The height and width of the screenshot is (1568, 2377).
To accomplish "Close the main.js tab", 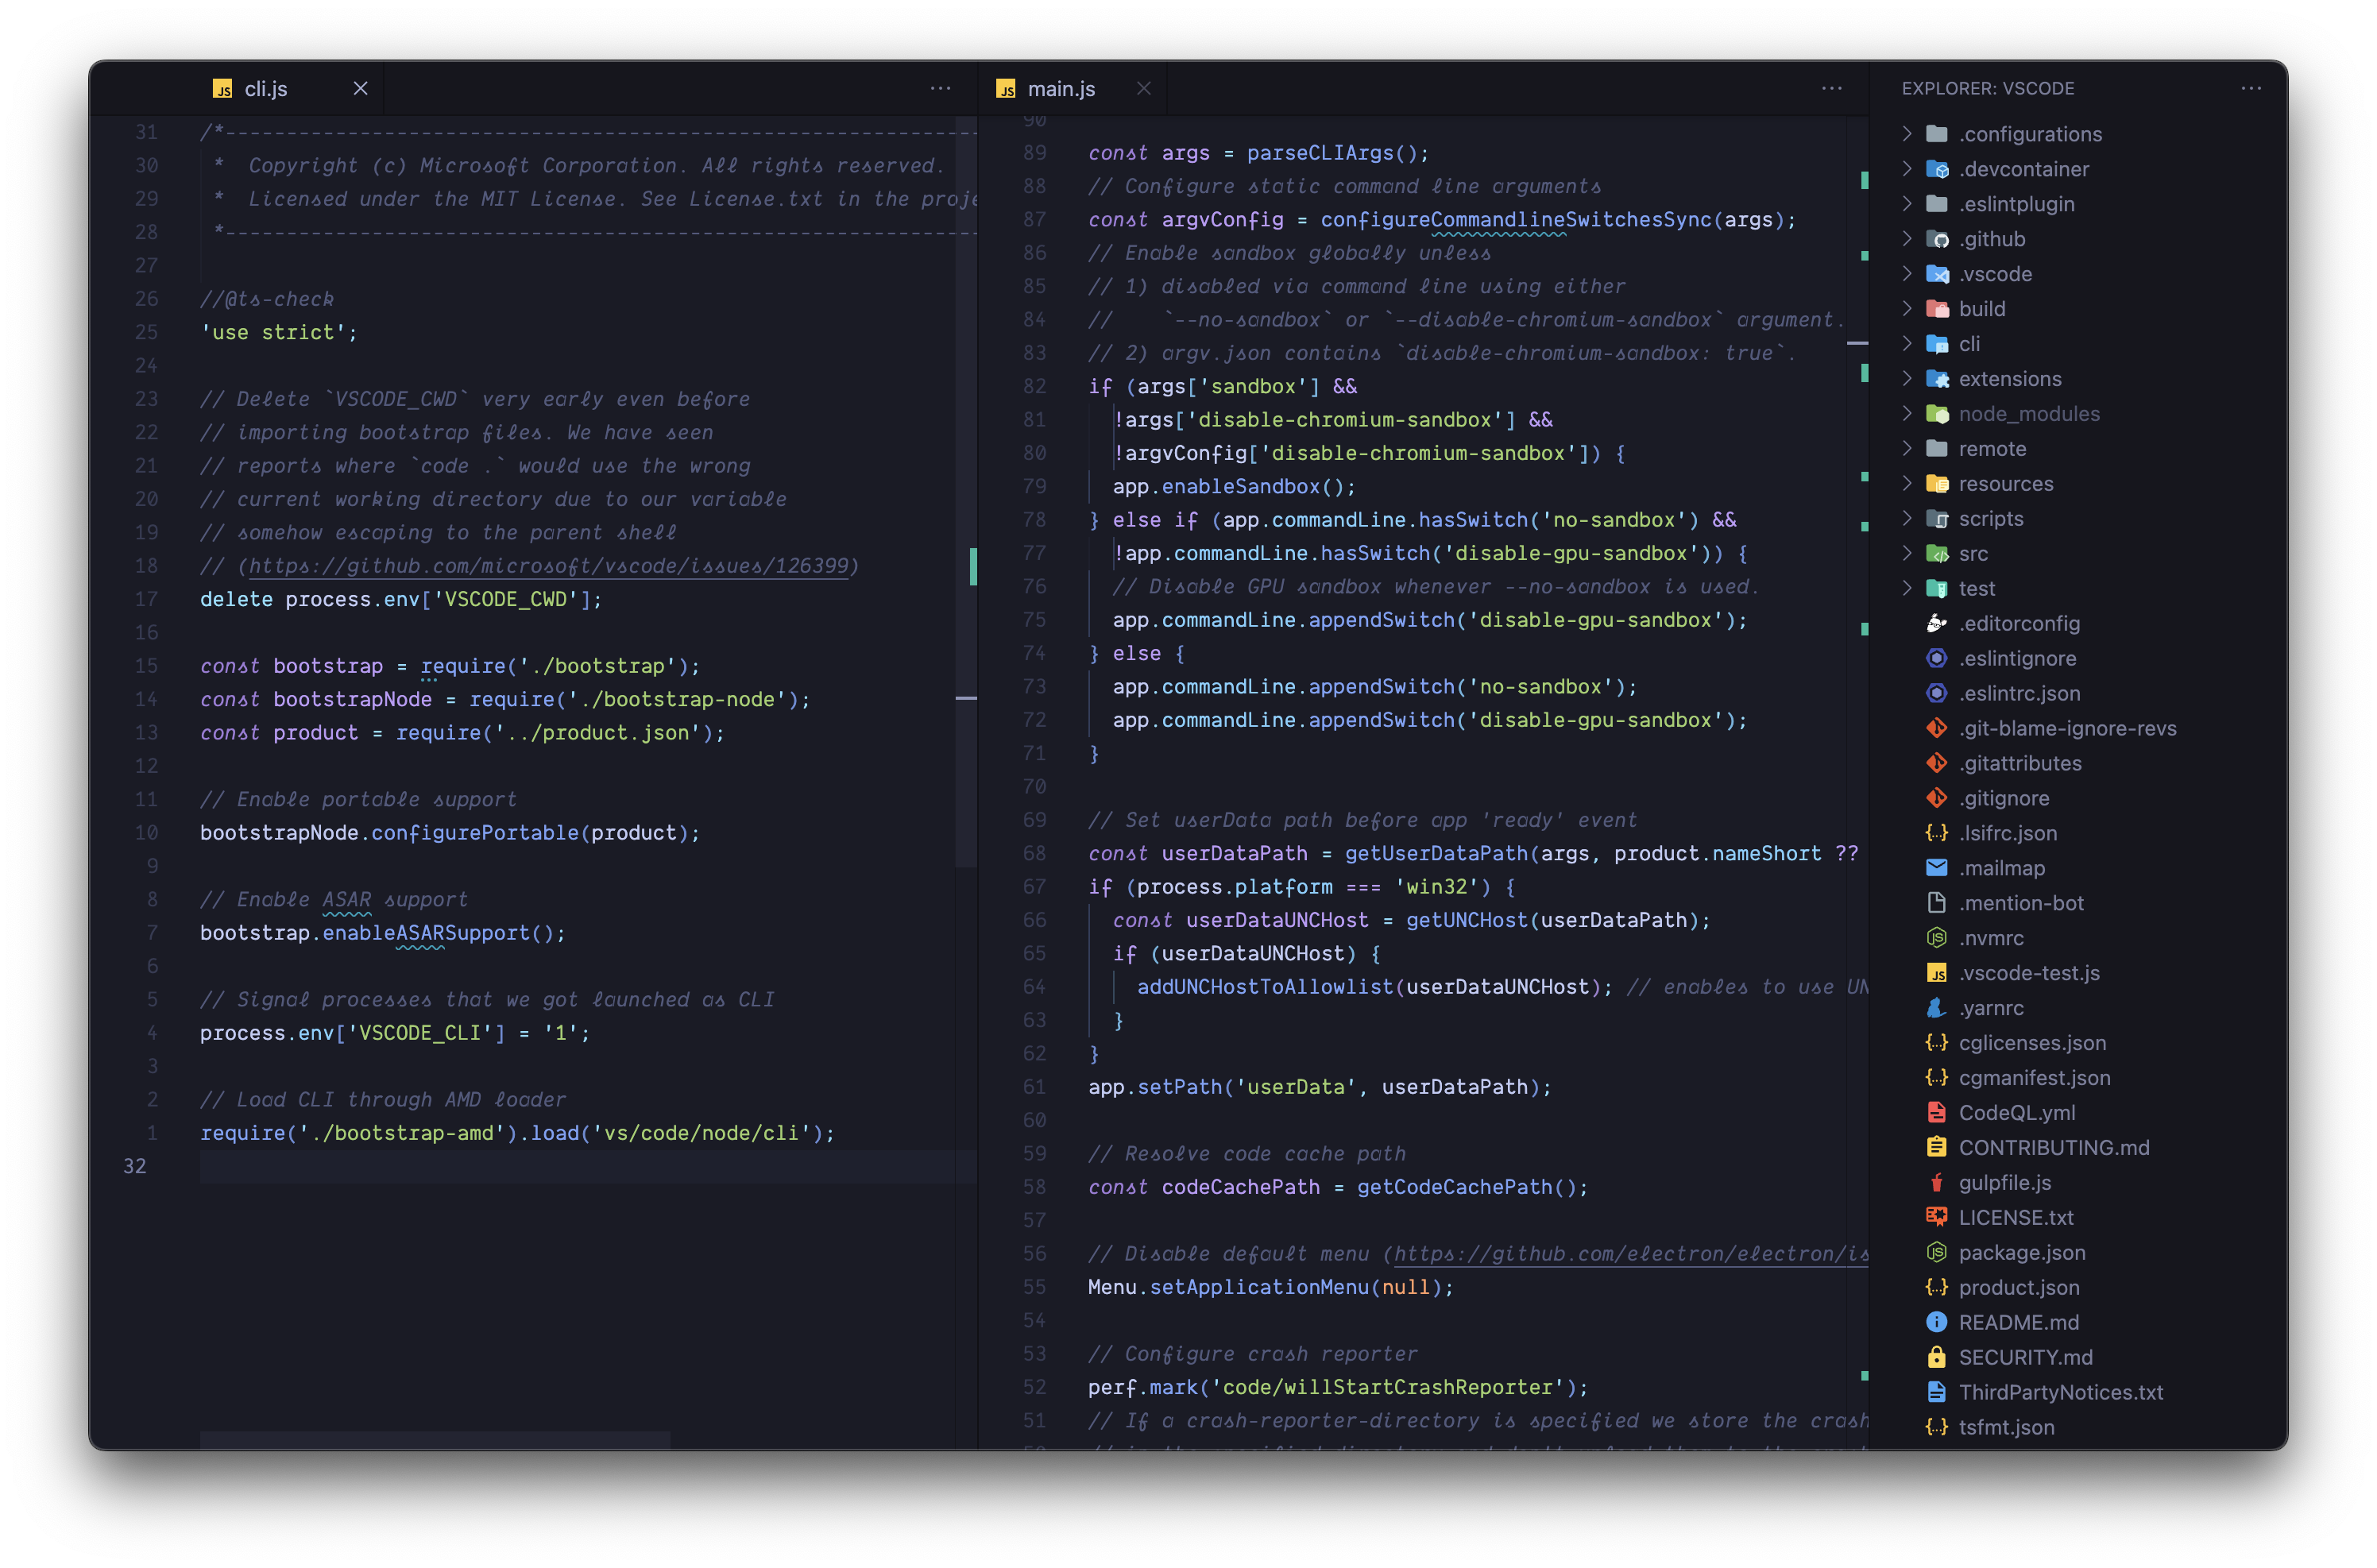I will [1143, 89].
